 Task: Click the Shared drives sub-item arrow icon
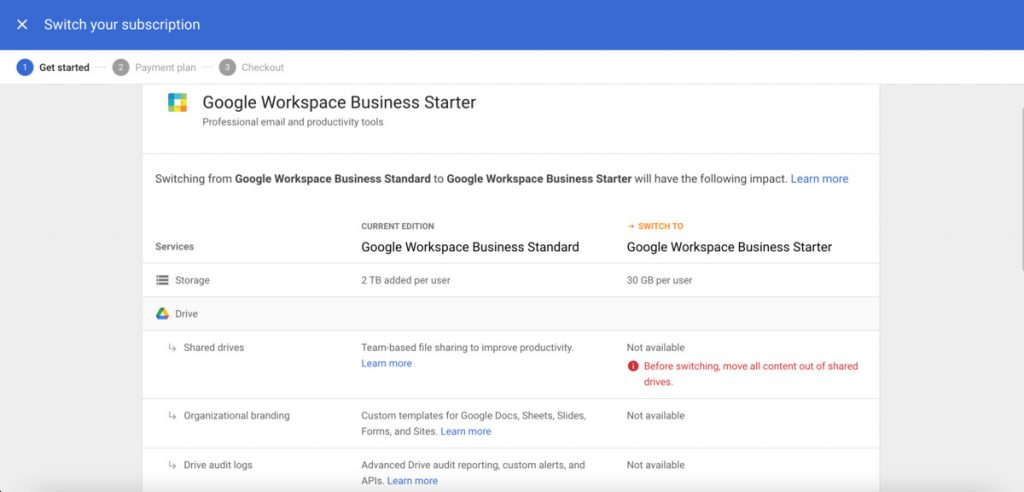pos(172,348)
